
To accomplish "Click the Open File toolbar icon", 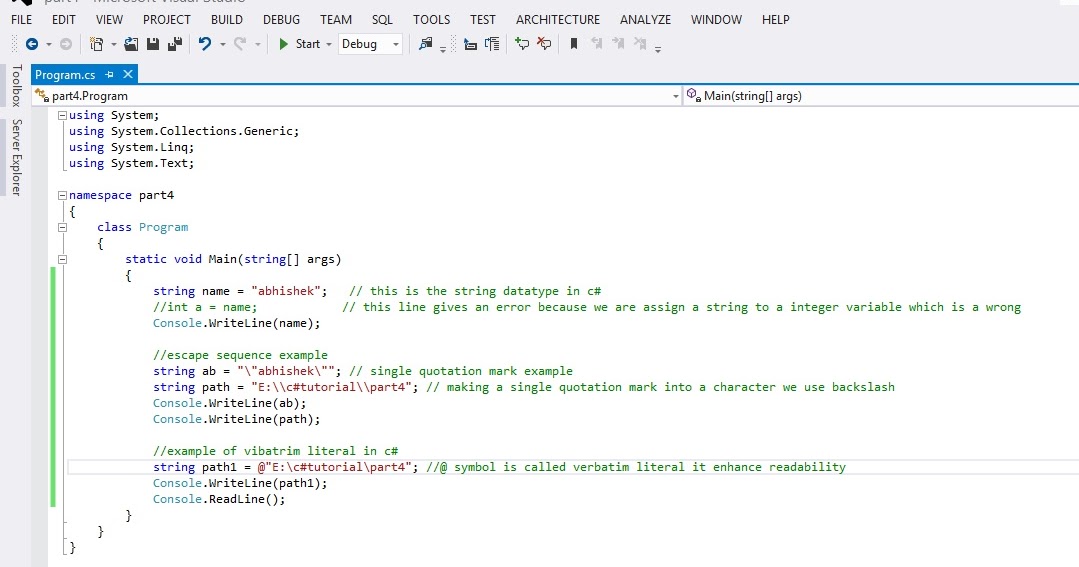I will click(131, 44).
